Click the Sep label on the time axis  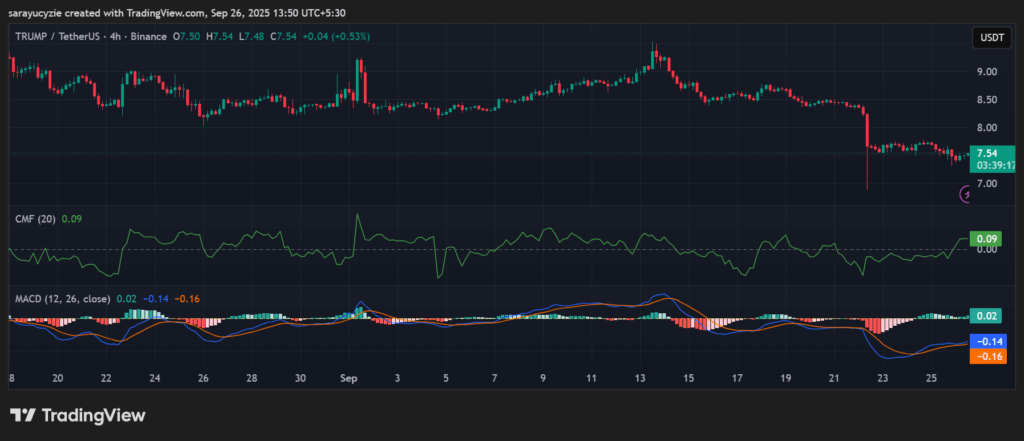[349, 379]
